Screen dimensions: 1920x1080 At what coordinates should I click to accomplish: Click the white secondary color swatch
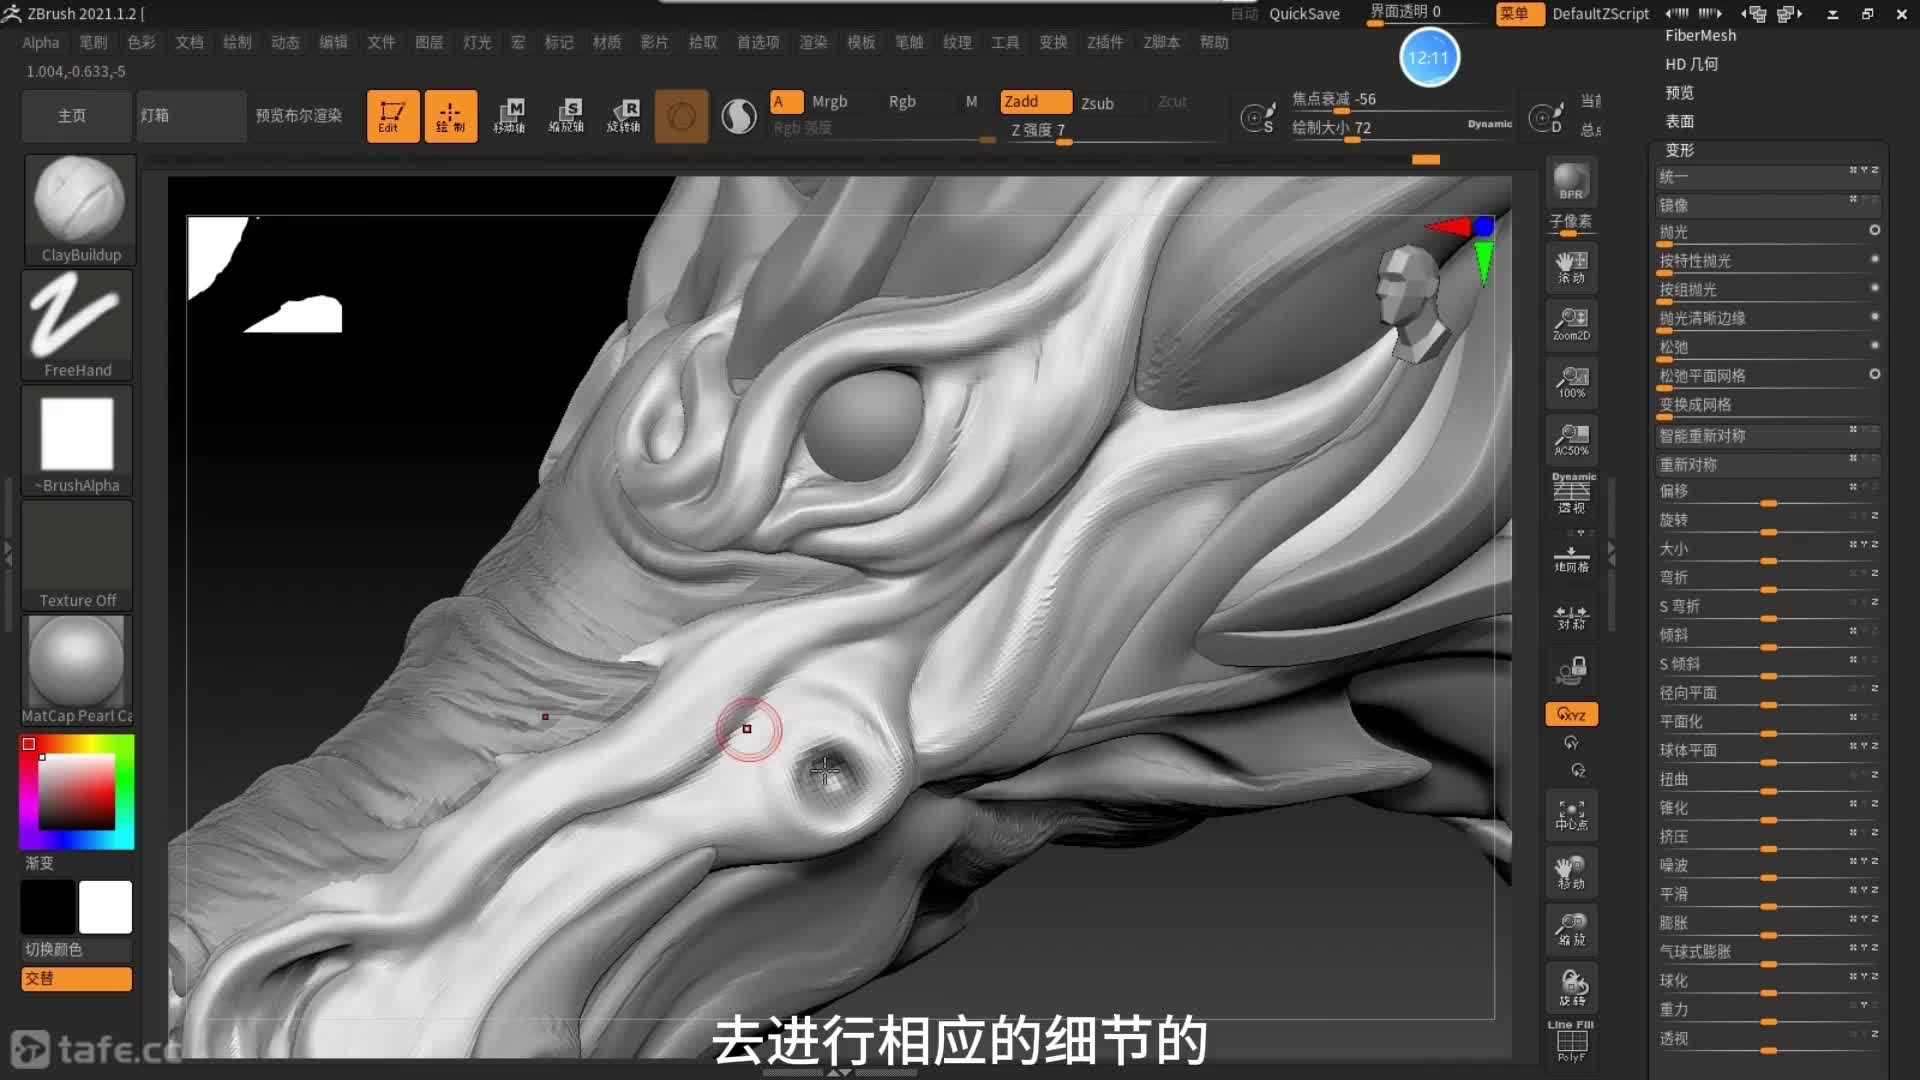105,907
